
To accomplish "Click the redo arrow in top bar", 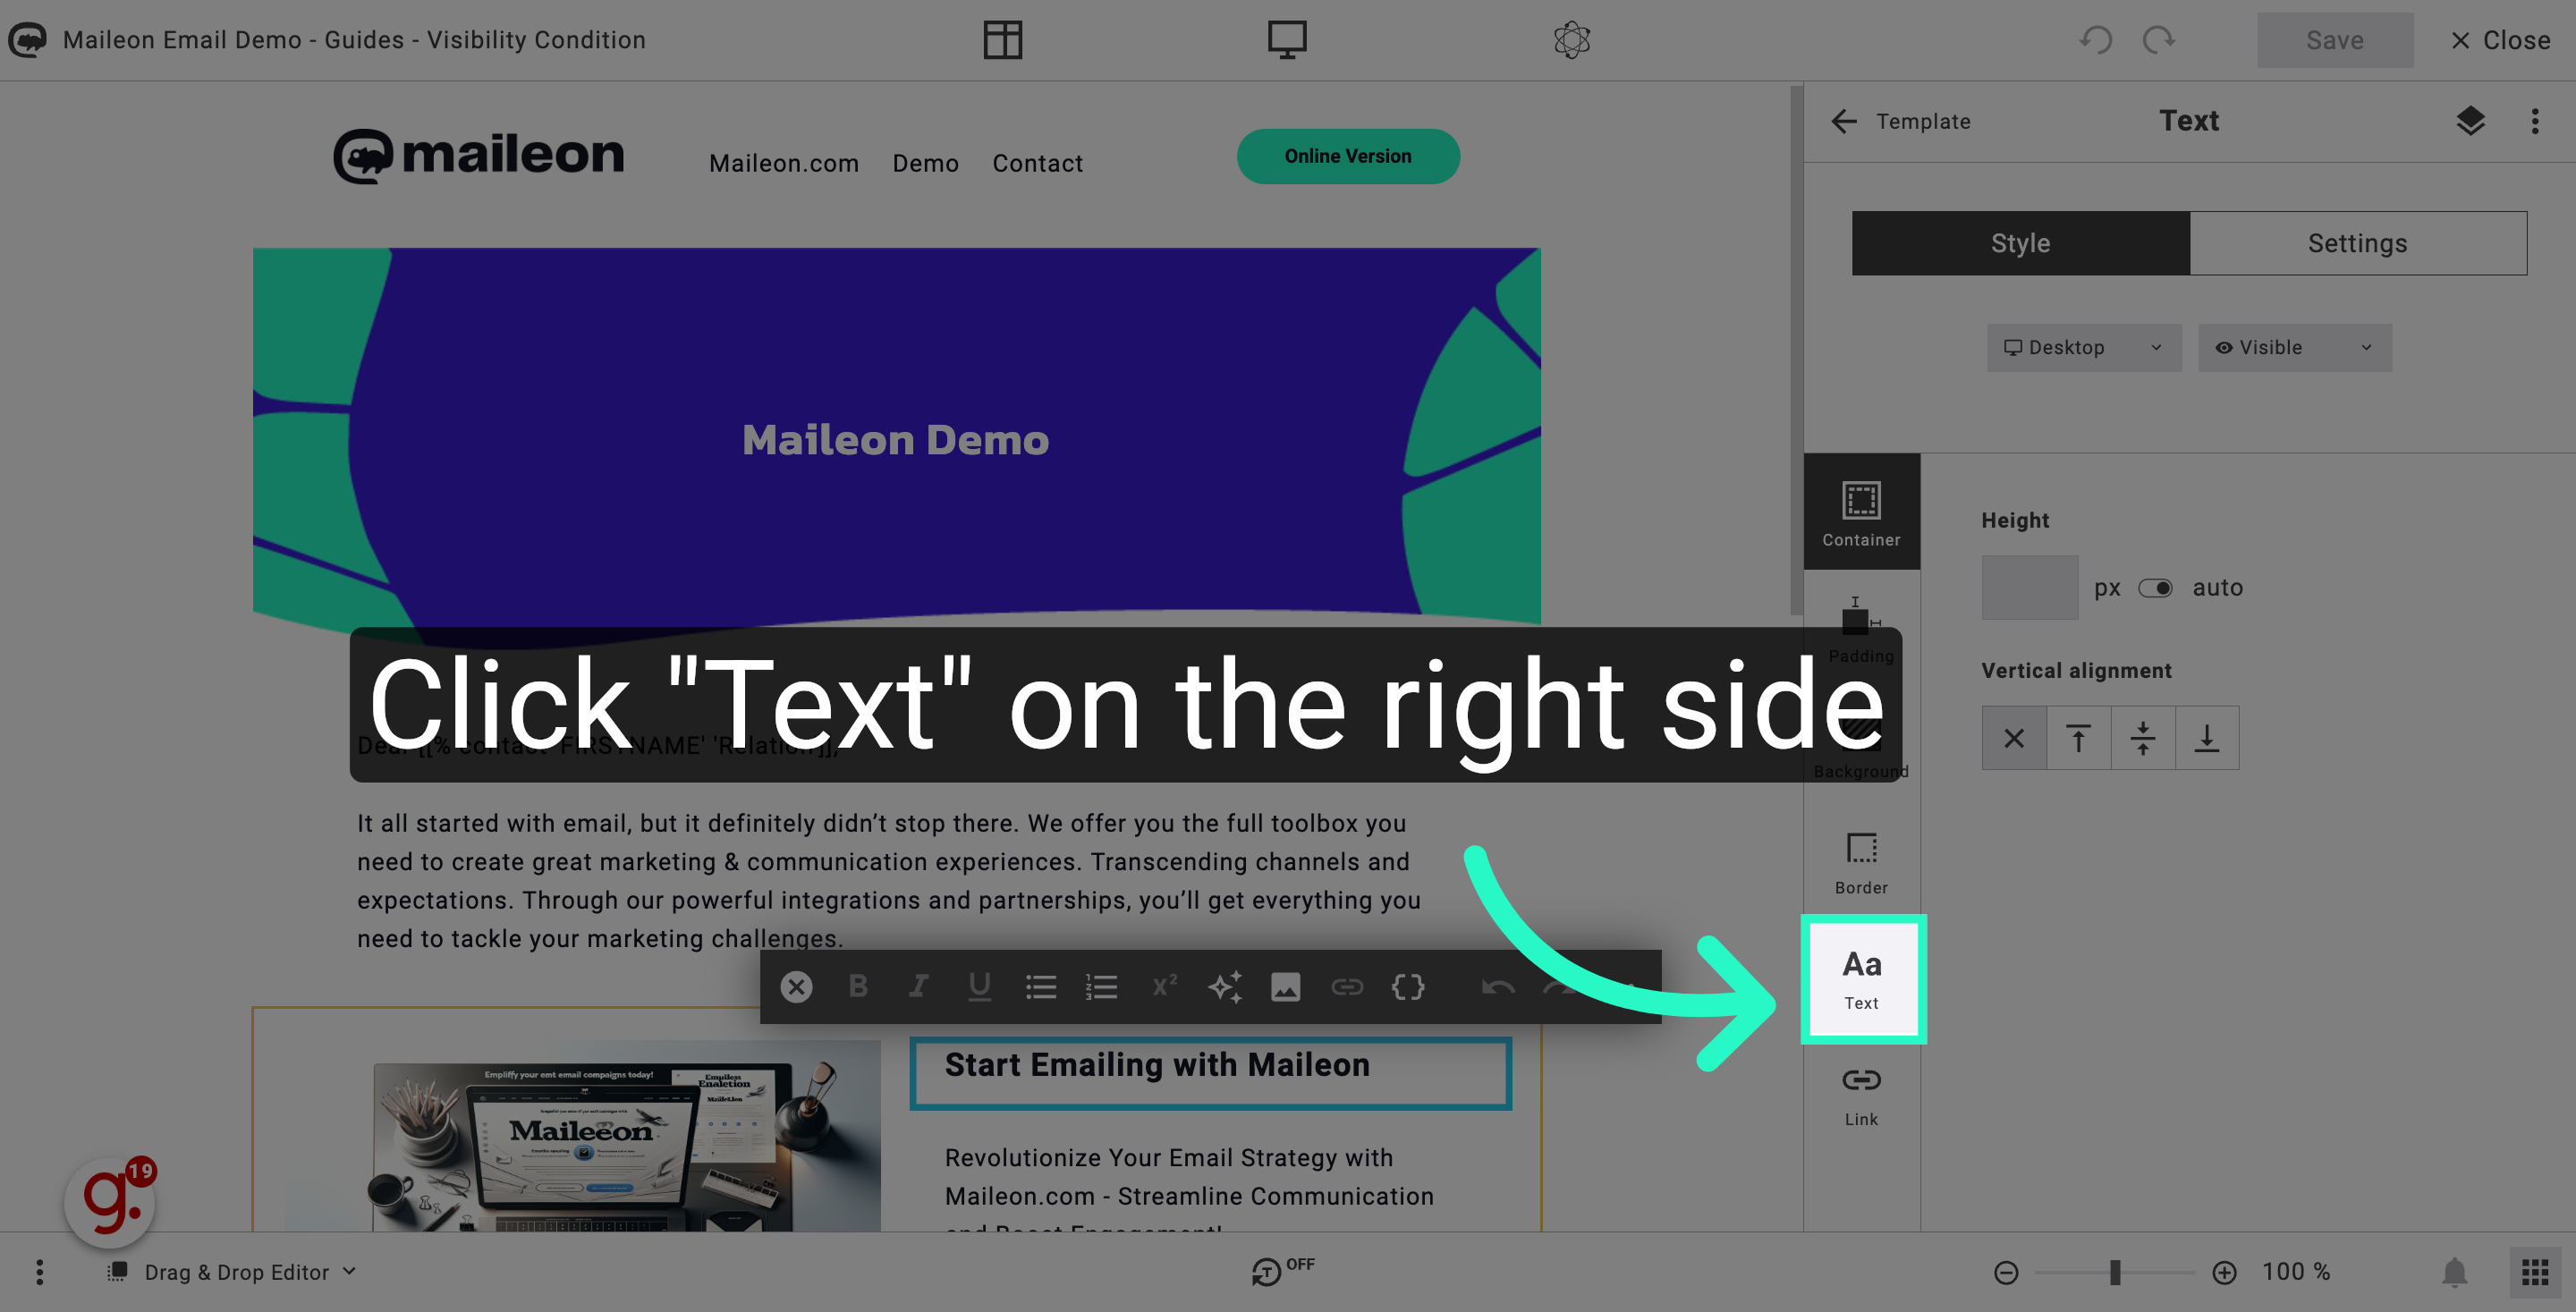I will point(2159,40).
